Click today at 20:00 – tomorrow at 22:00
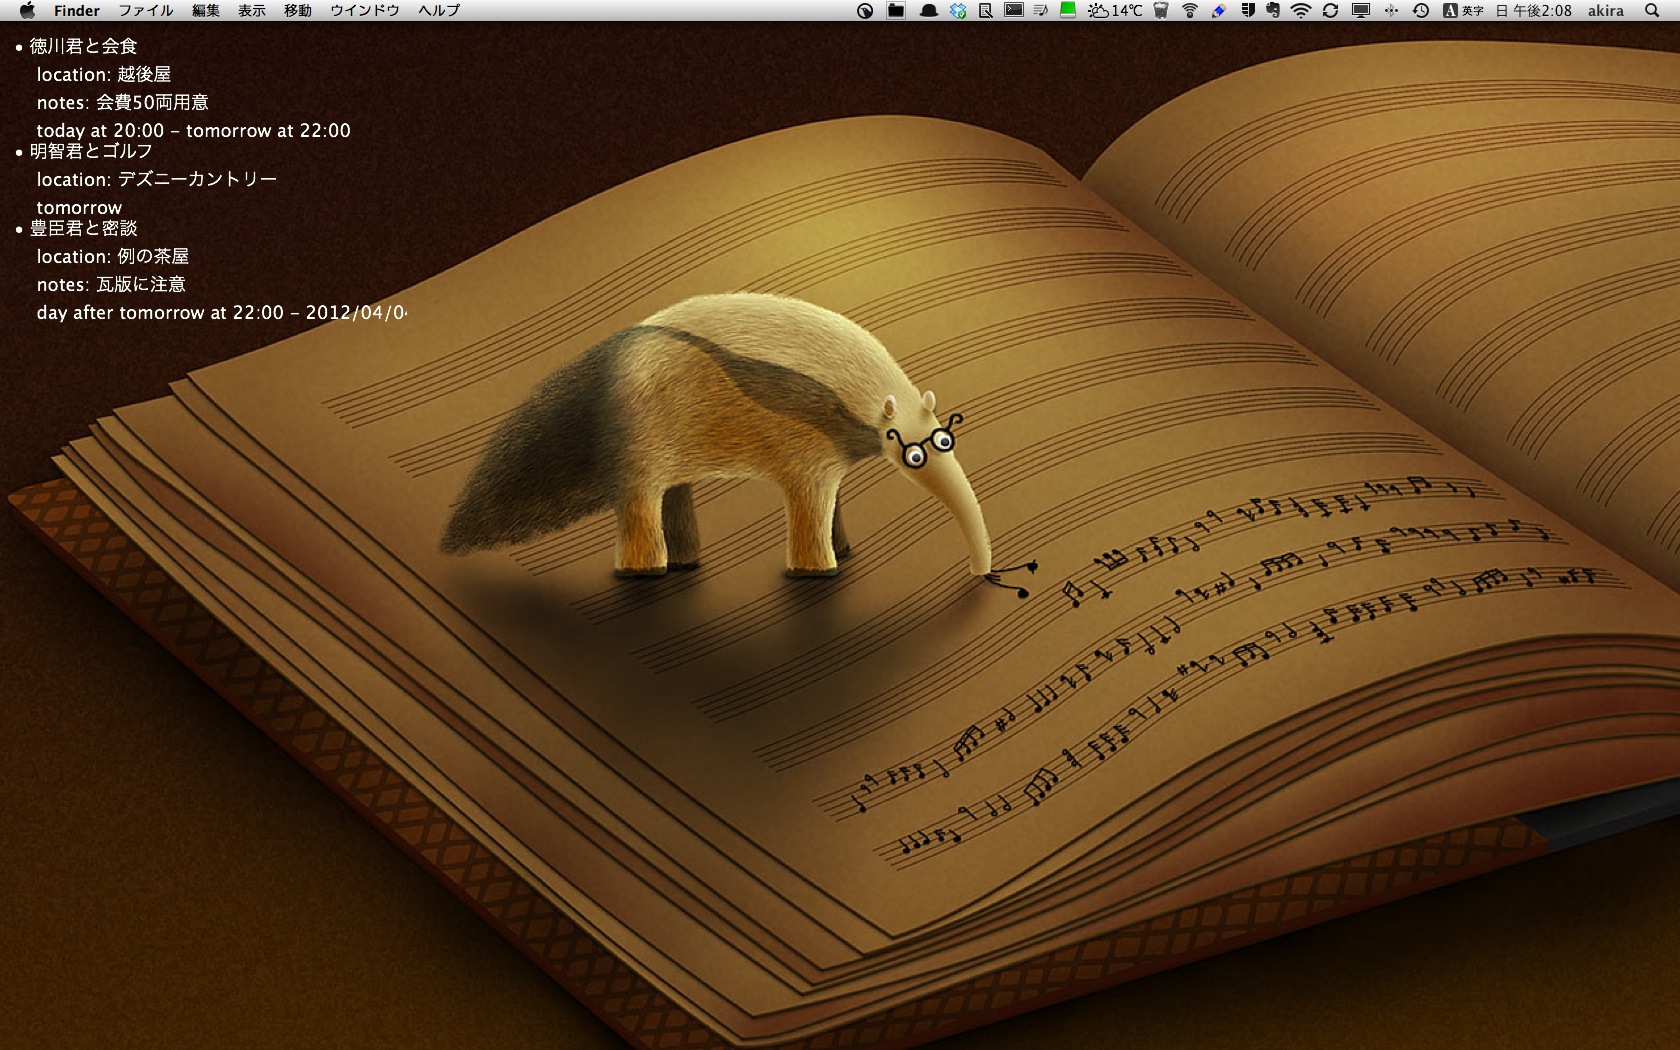 pos(194,130)
